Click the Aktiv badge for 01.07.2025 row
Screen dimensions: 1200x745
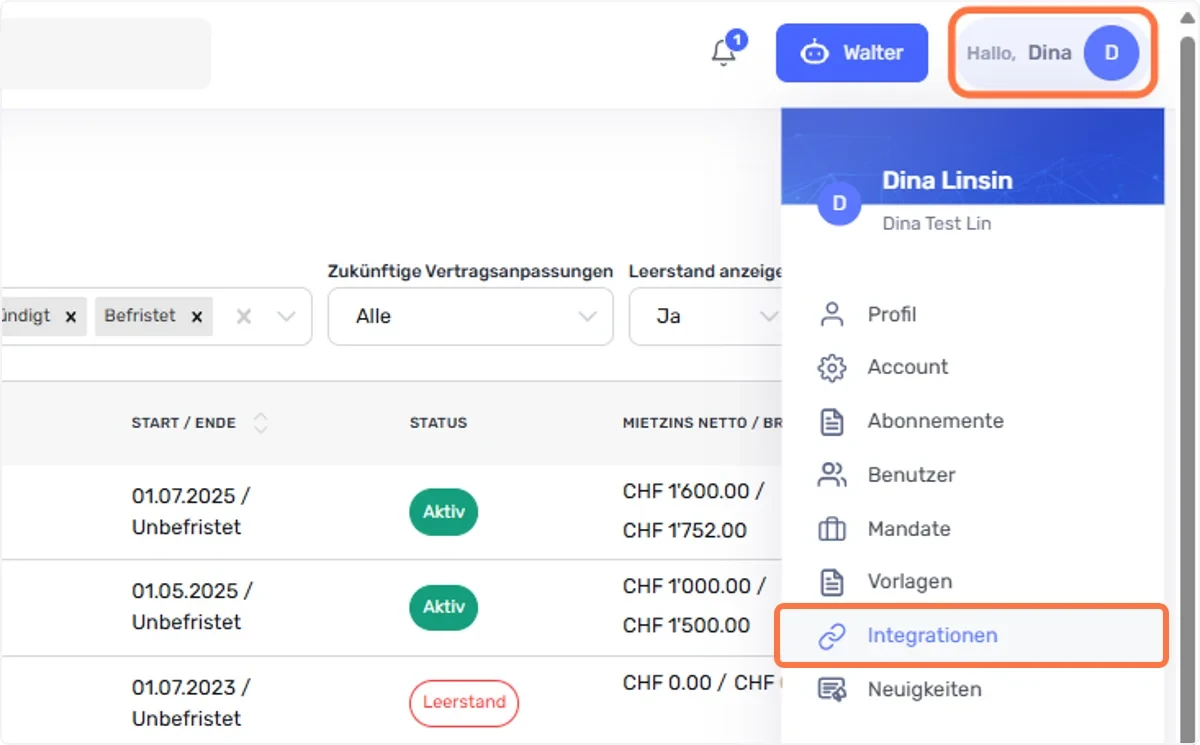tap(443, 511)
